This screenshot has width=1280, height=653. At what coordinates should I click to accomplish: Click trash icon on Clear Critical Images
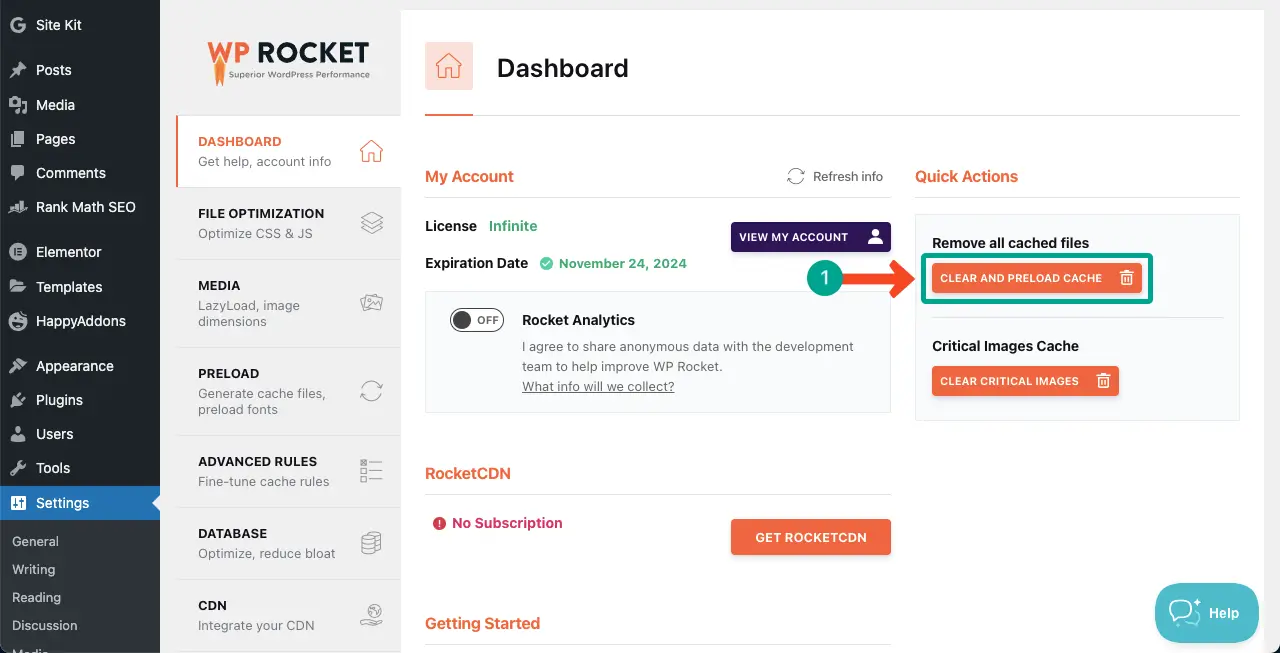coord(1103,381)
